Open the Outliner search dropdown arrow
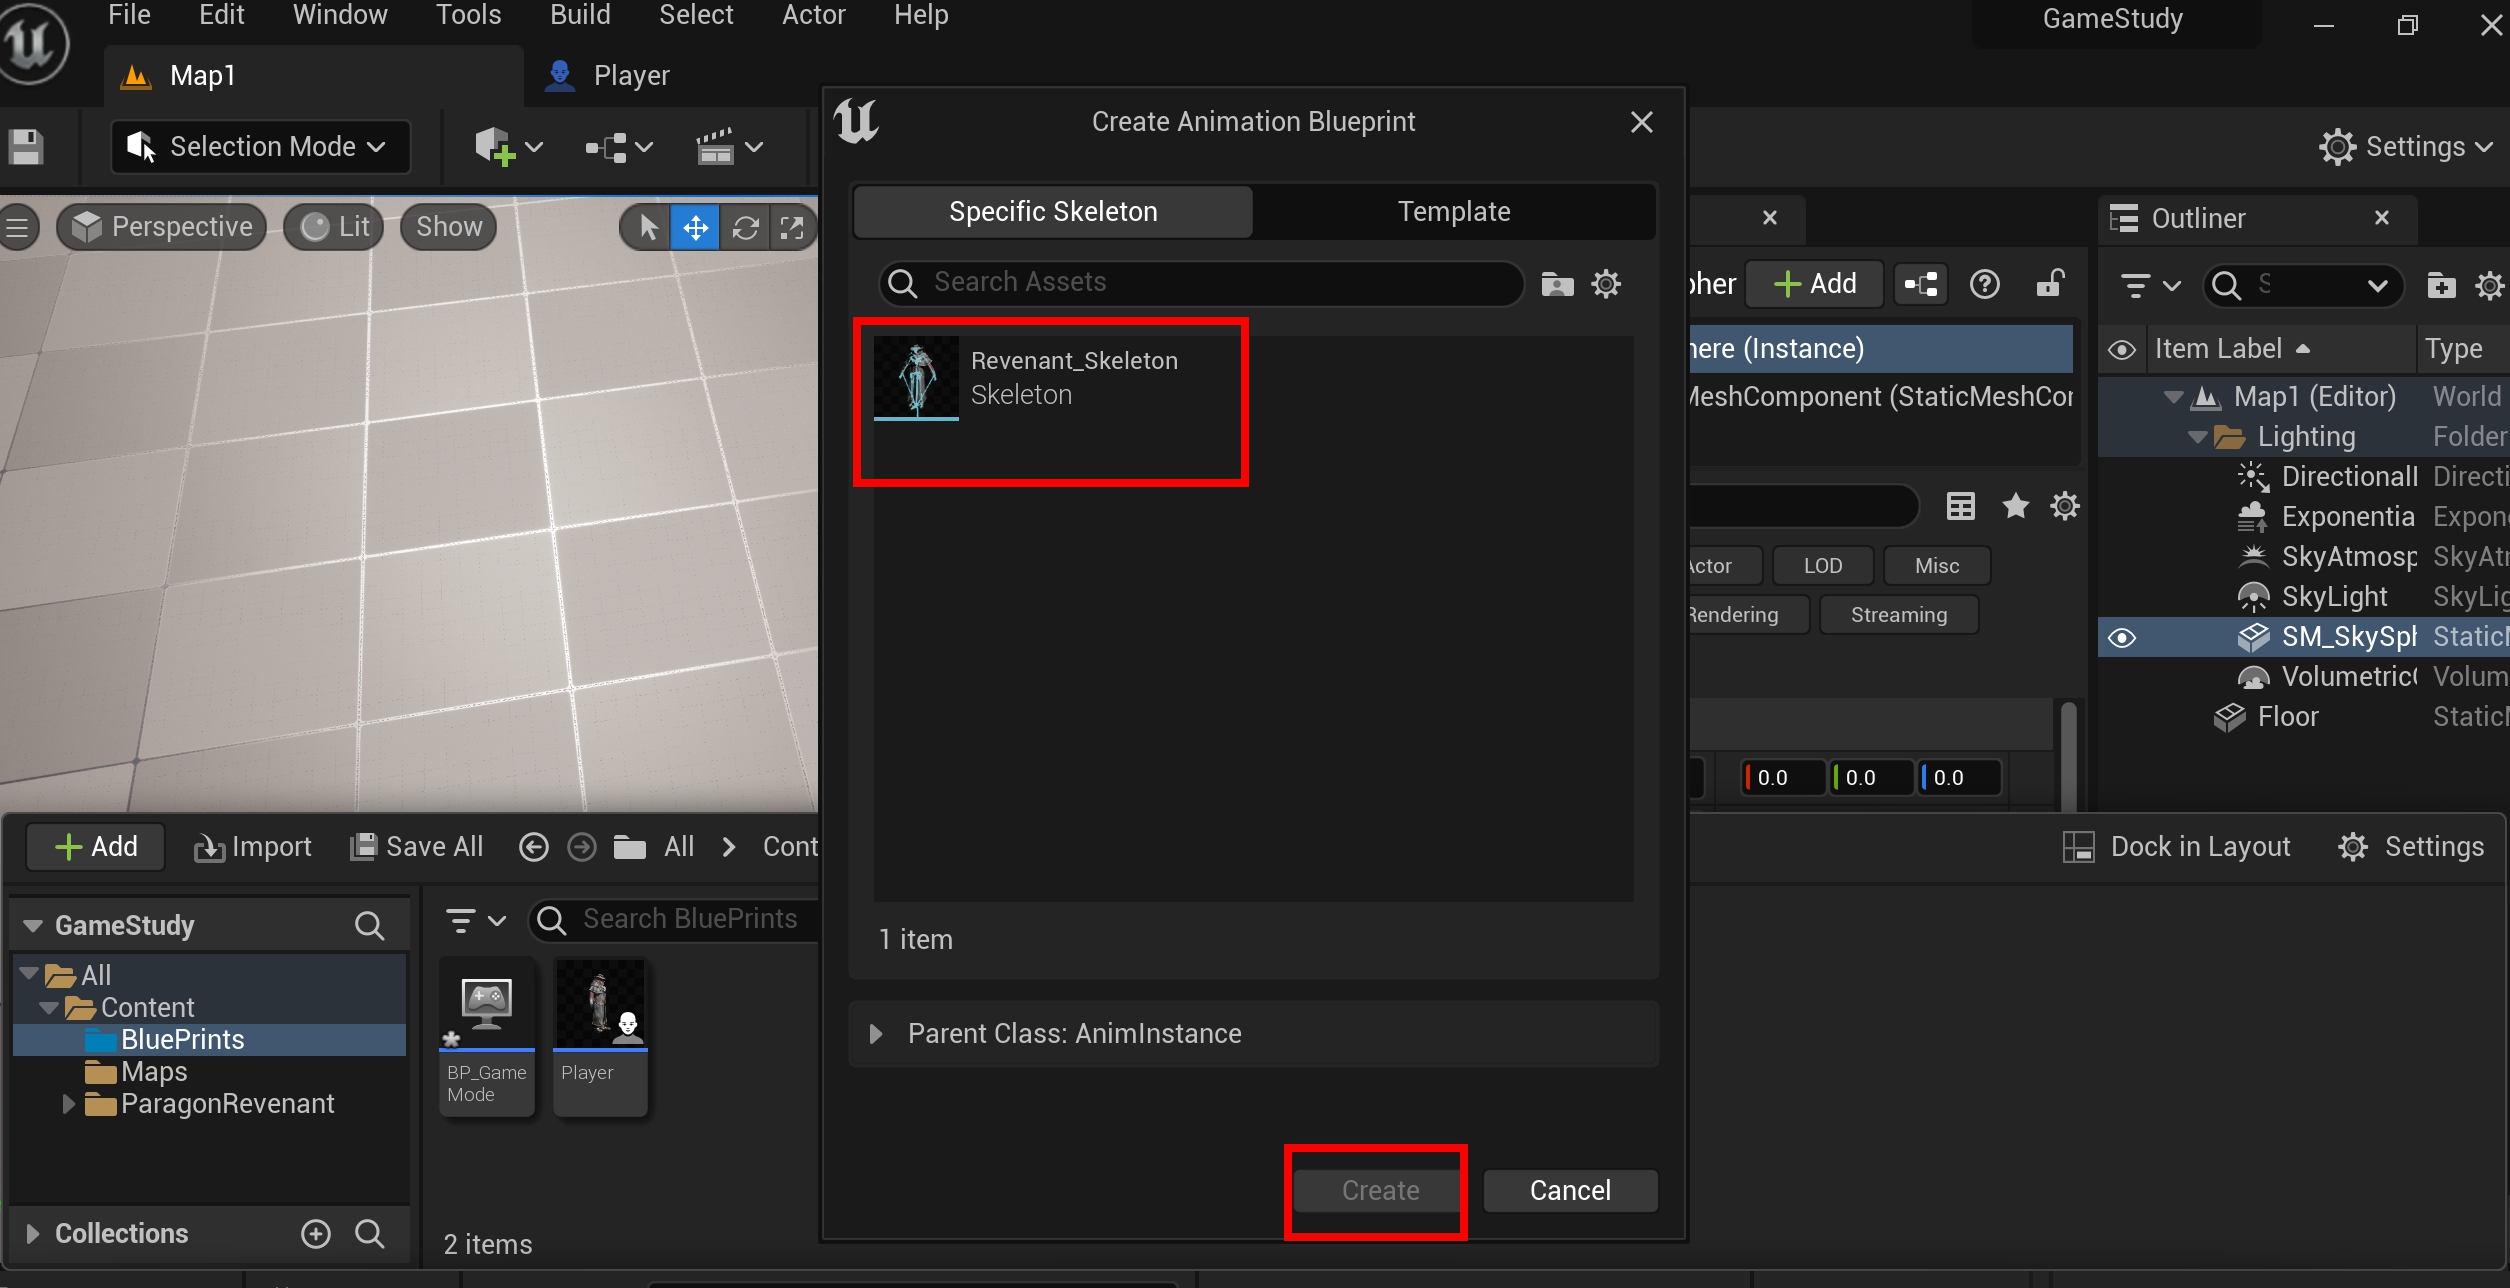Screen dimensions: 2510x1288 click(2377, 287)
